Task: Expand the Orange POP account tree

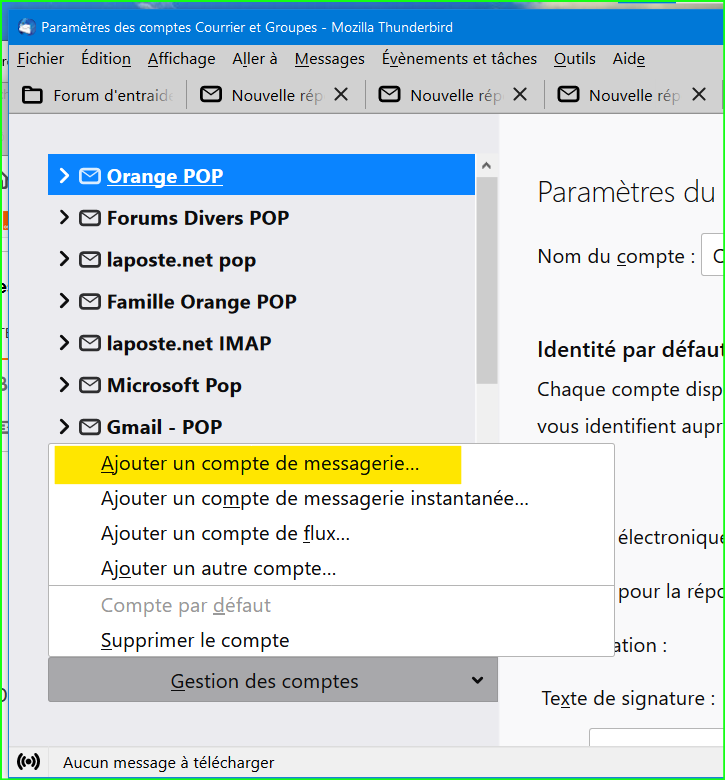Action: click(x=64, y=176)
